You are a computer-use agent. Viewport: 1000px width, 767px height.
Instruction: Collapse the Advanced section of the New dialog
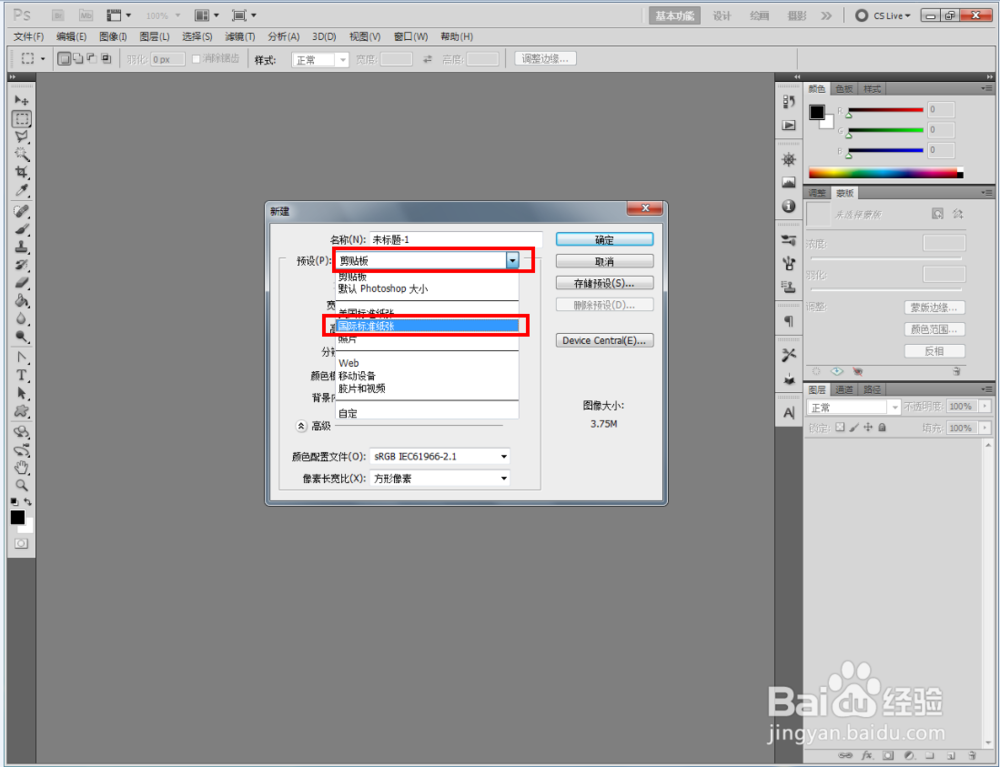click(301, 425)
